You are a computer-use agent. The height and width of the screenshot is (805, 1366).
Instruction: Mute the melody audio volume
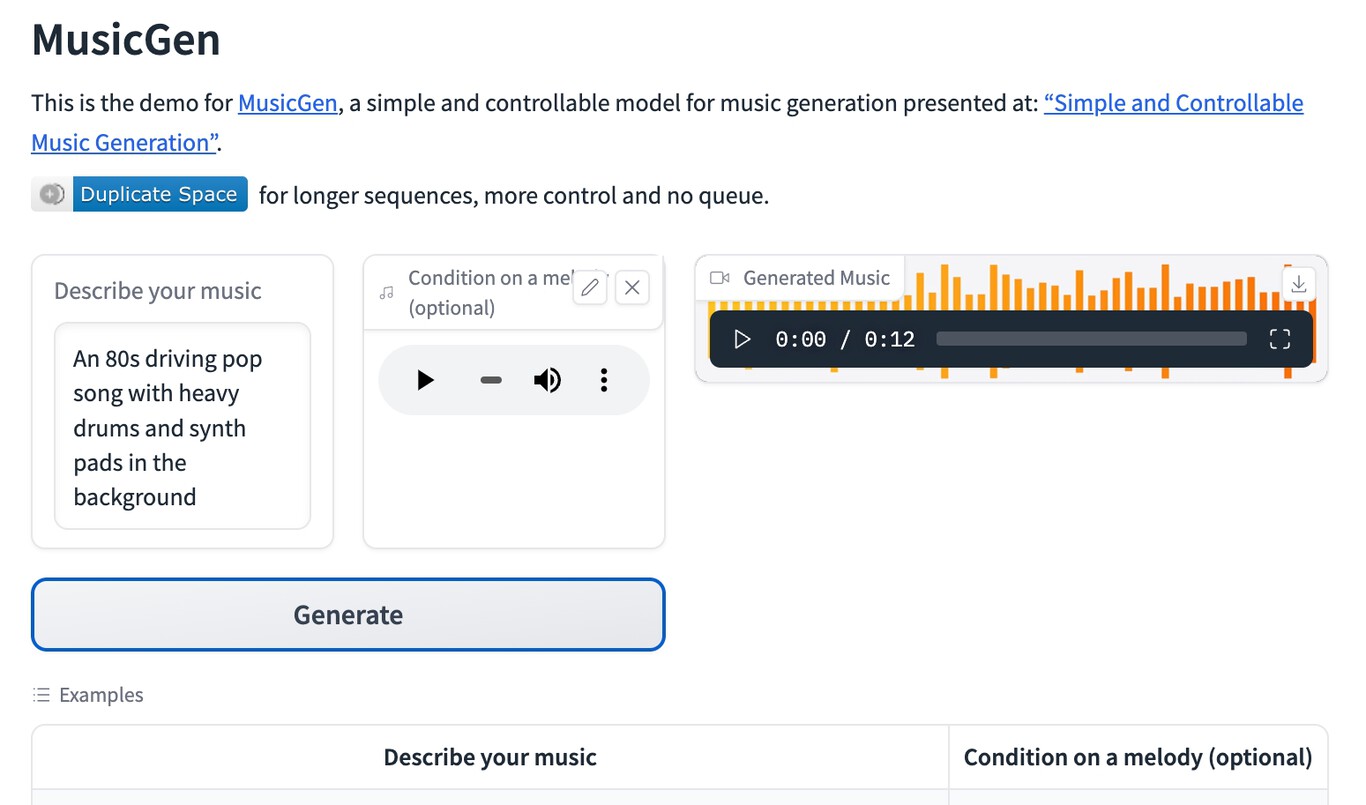[547, 380]
